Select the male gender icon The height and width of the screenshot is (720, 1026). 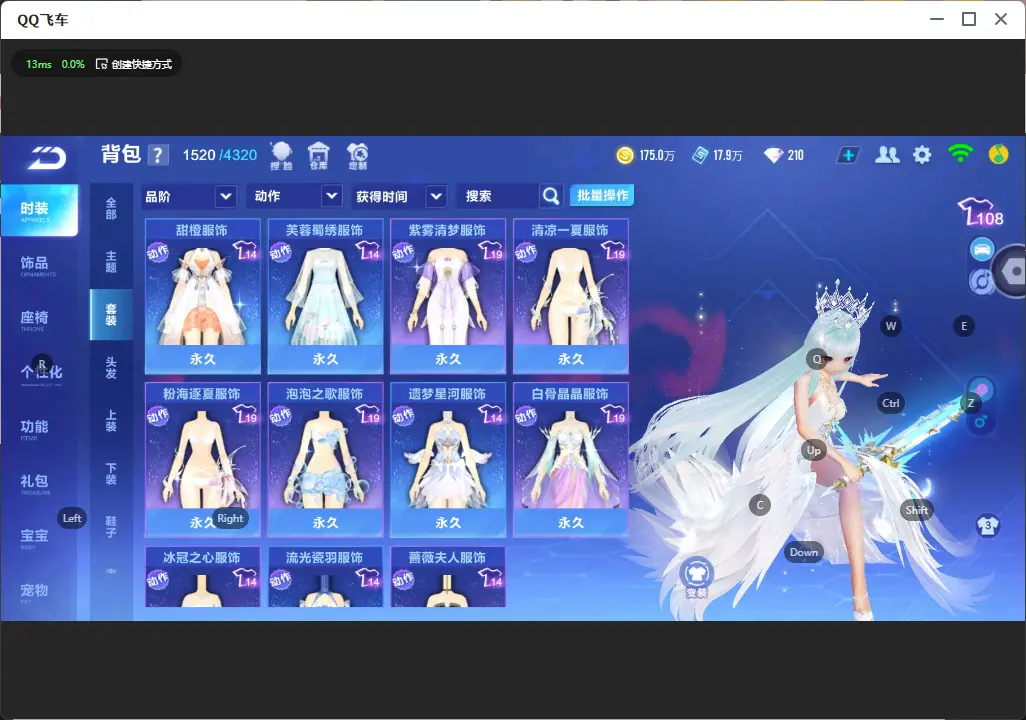(981, 422)
